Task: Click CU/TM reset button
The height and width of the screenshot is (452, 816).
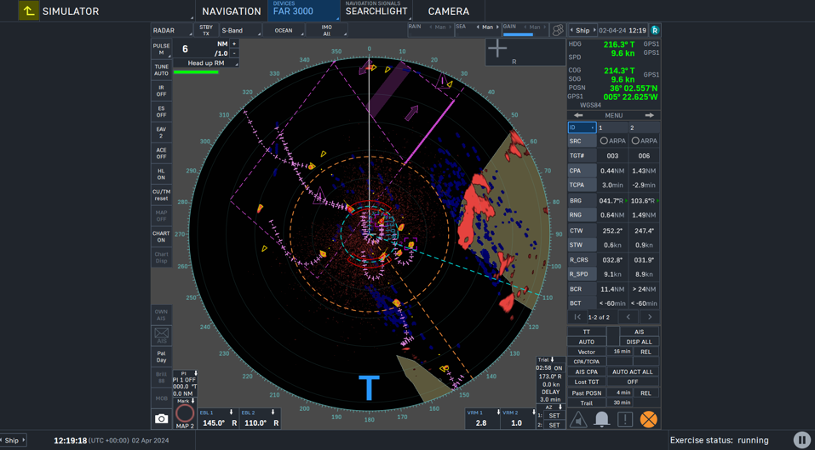Action: pyautogui.click(x=161, y=195)
